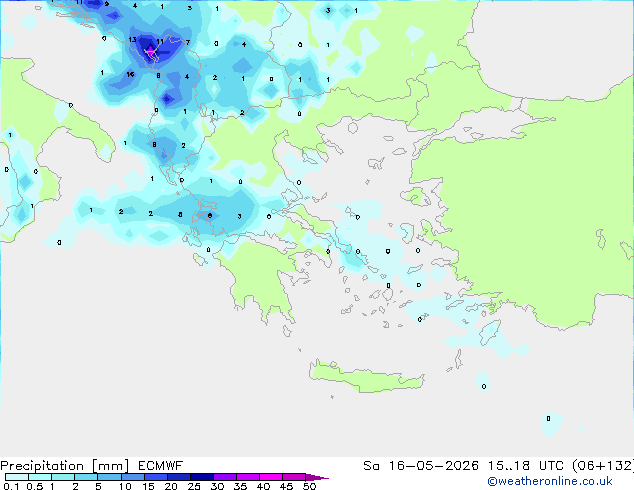The image size is (634, 490).
Task: Click the 0.5–1 mm legend swatch
Action: click(x=40, y=477)
